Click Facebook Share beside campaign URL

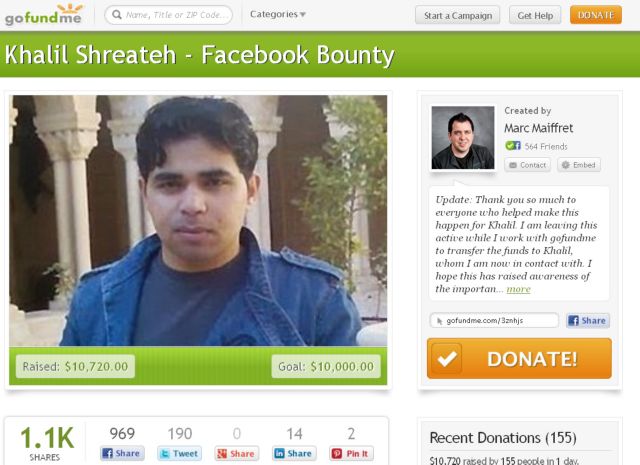(x=588, y=320)
